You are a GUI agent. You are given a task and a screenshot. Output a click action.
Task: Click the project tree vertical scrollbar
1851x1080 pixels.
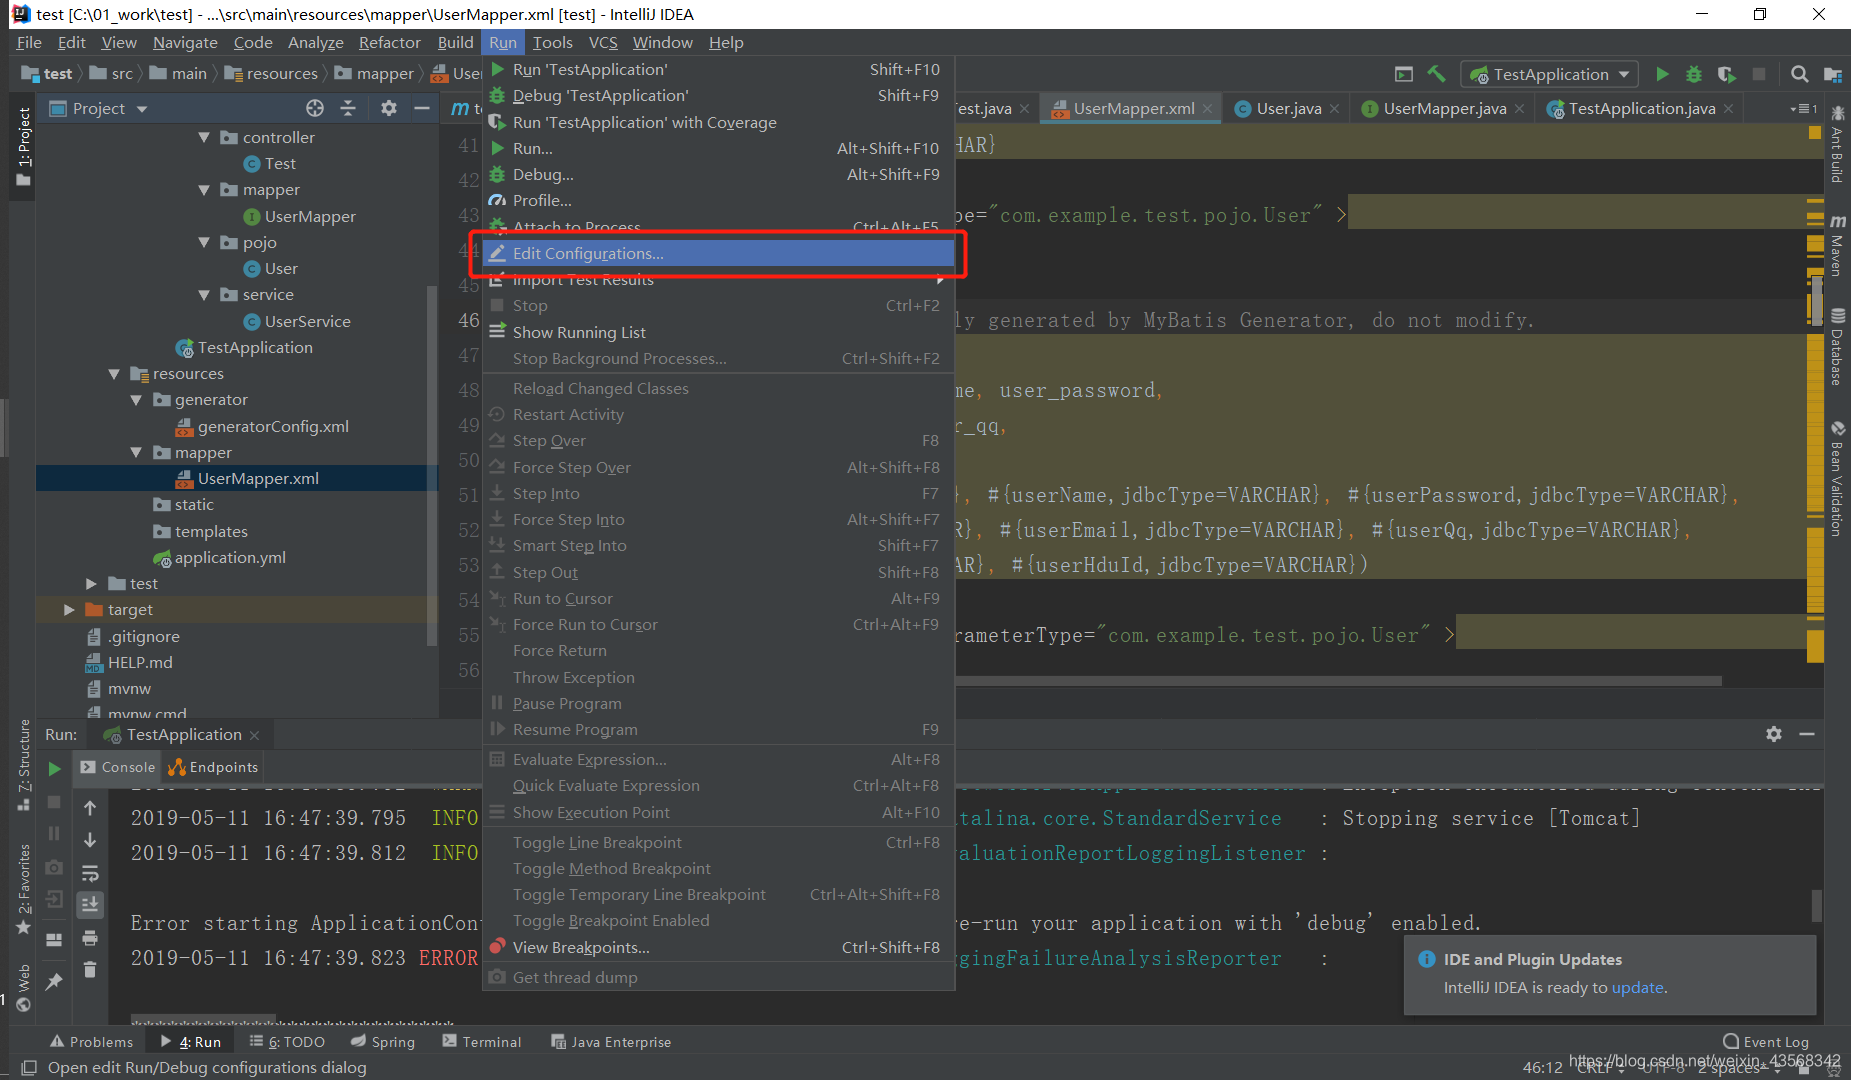click(432, 465)
